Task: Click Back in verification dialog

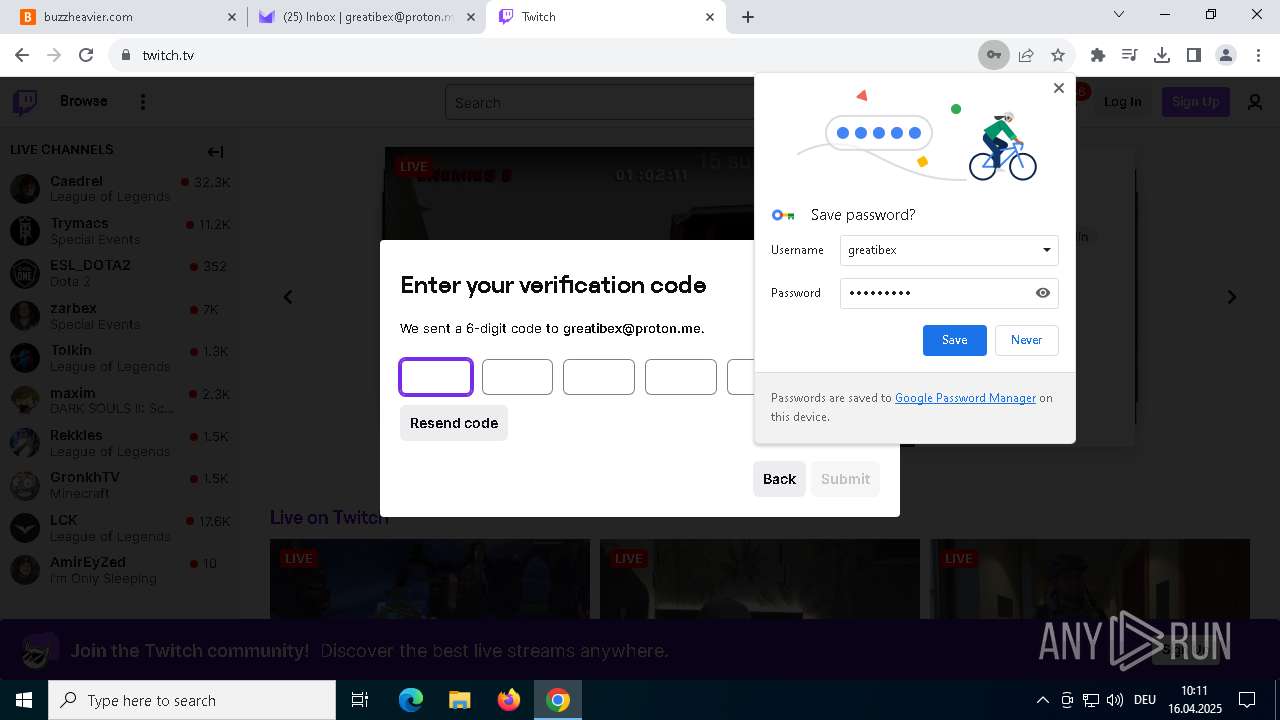Action: pos(779,479)
